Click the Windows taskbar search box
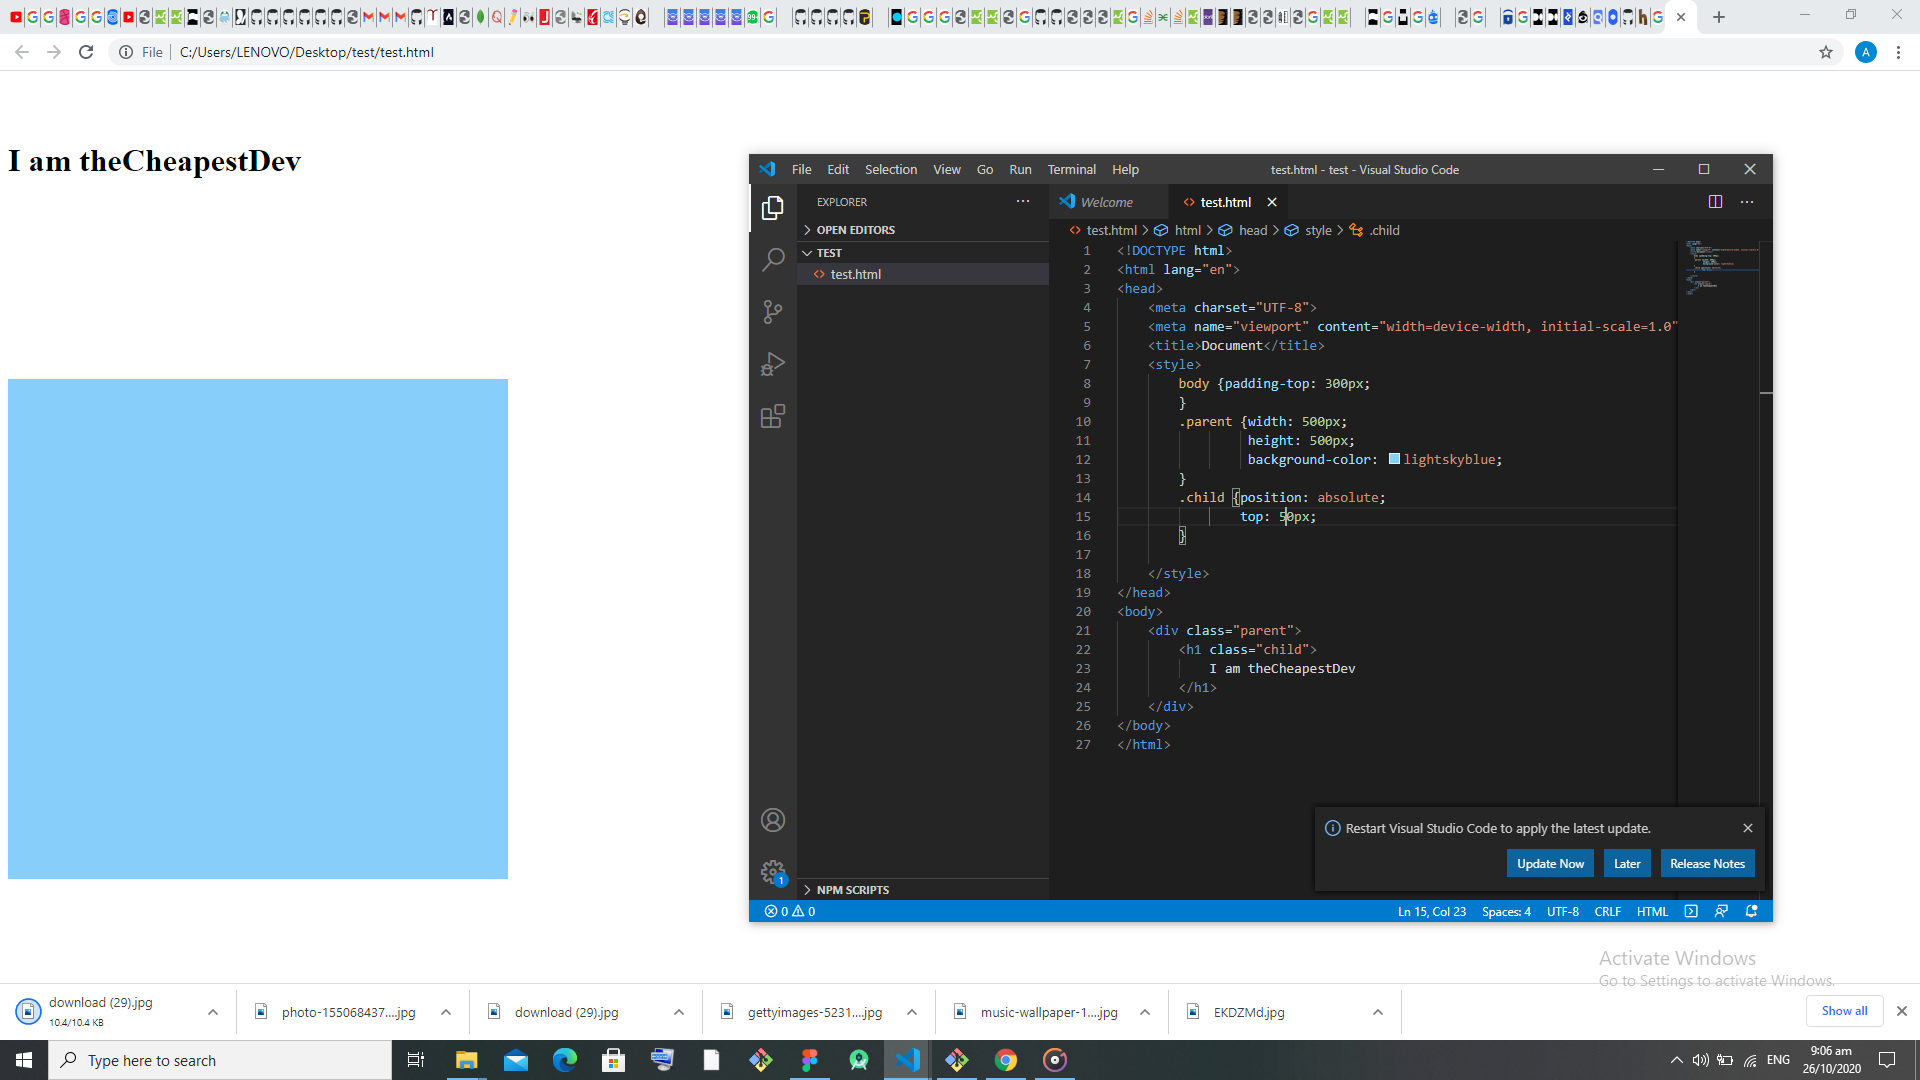Screen dimensions: 1920x1080 click(x=220, y=1060)
